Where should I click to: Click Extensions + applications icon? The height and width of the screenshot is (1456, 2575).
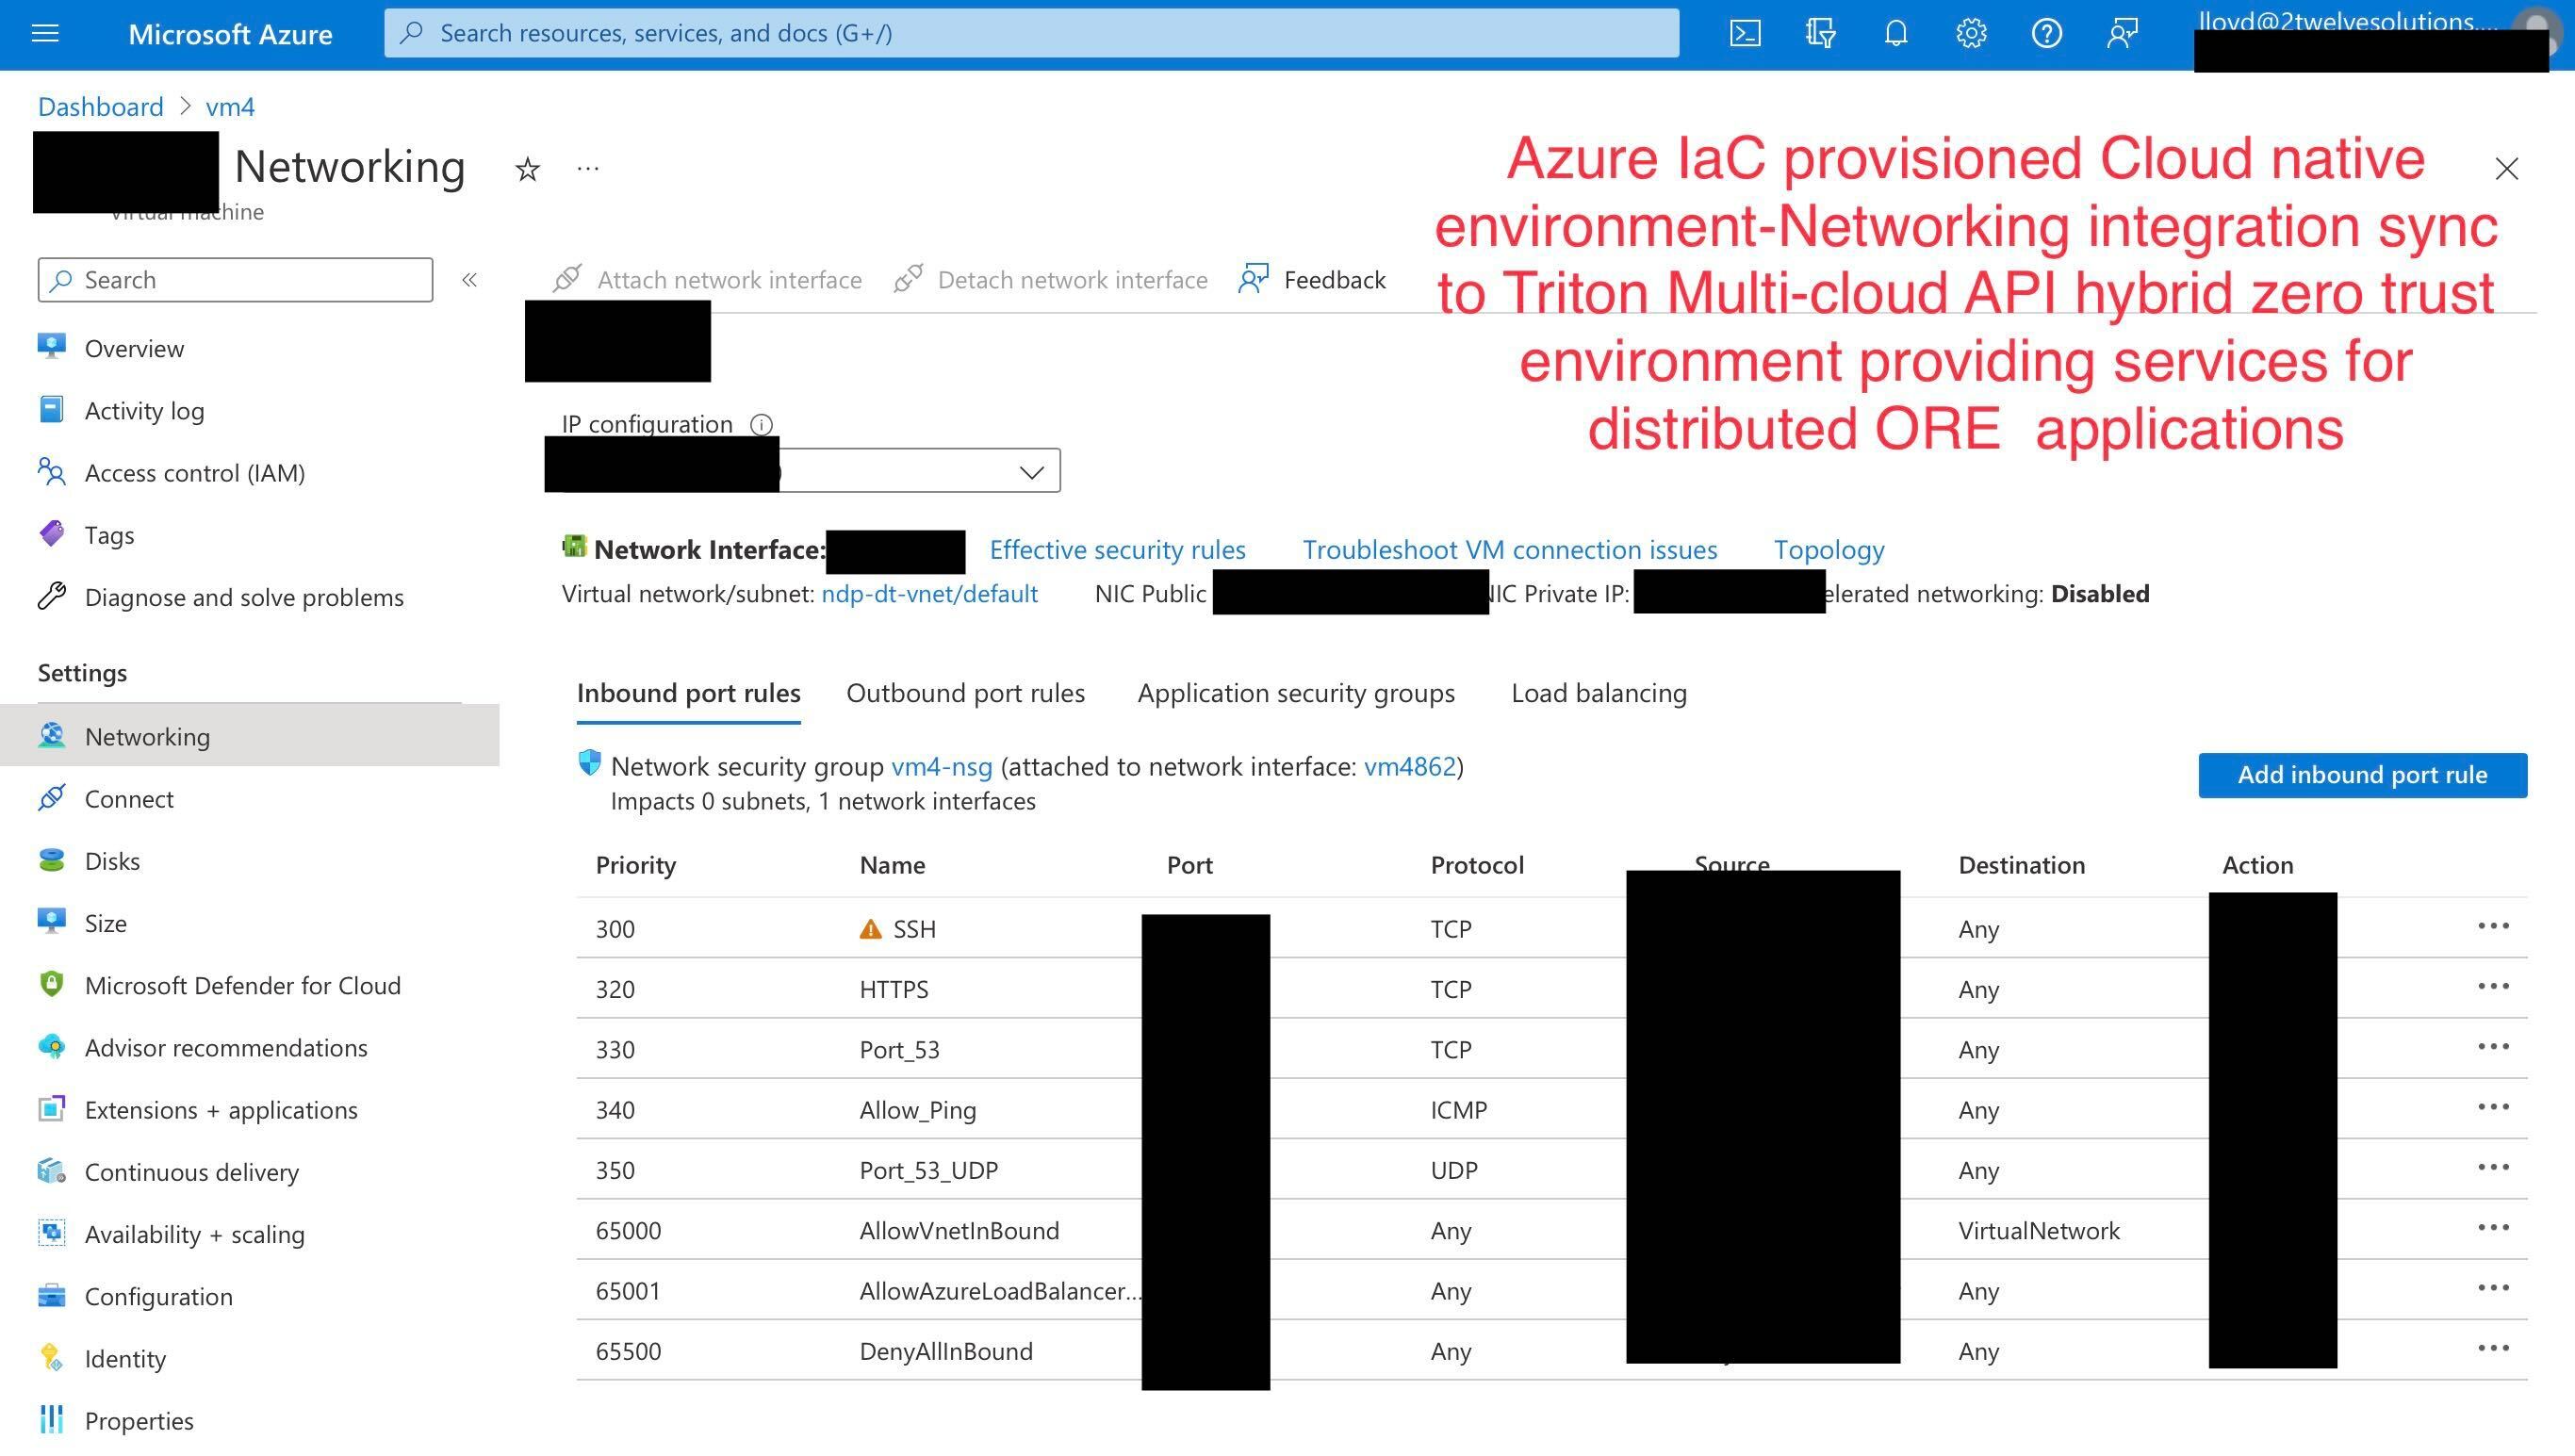[x=52, y=1109]
